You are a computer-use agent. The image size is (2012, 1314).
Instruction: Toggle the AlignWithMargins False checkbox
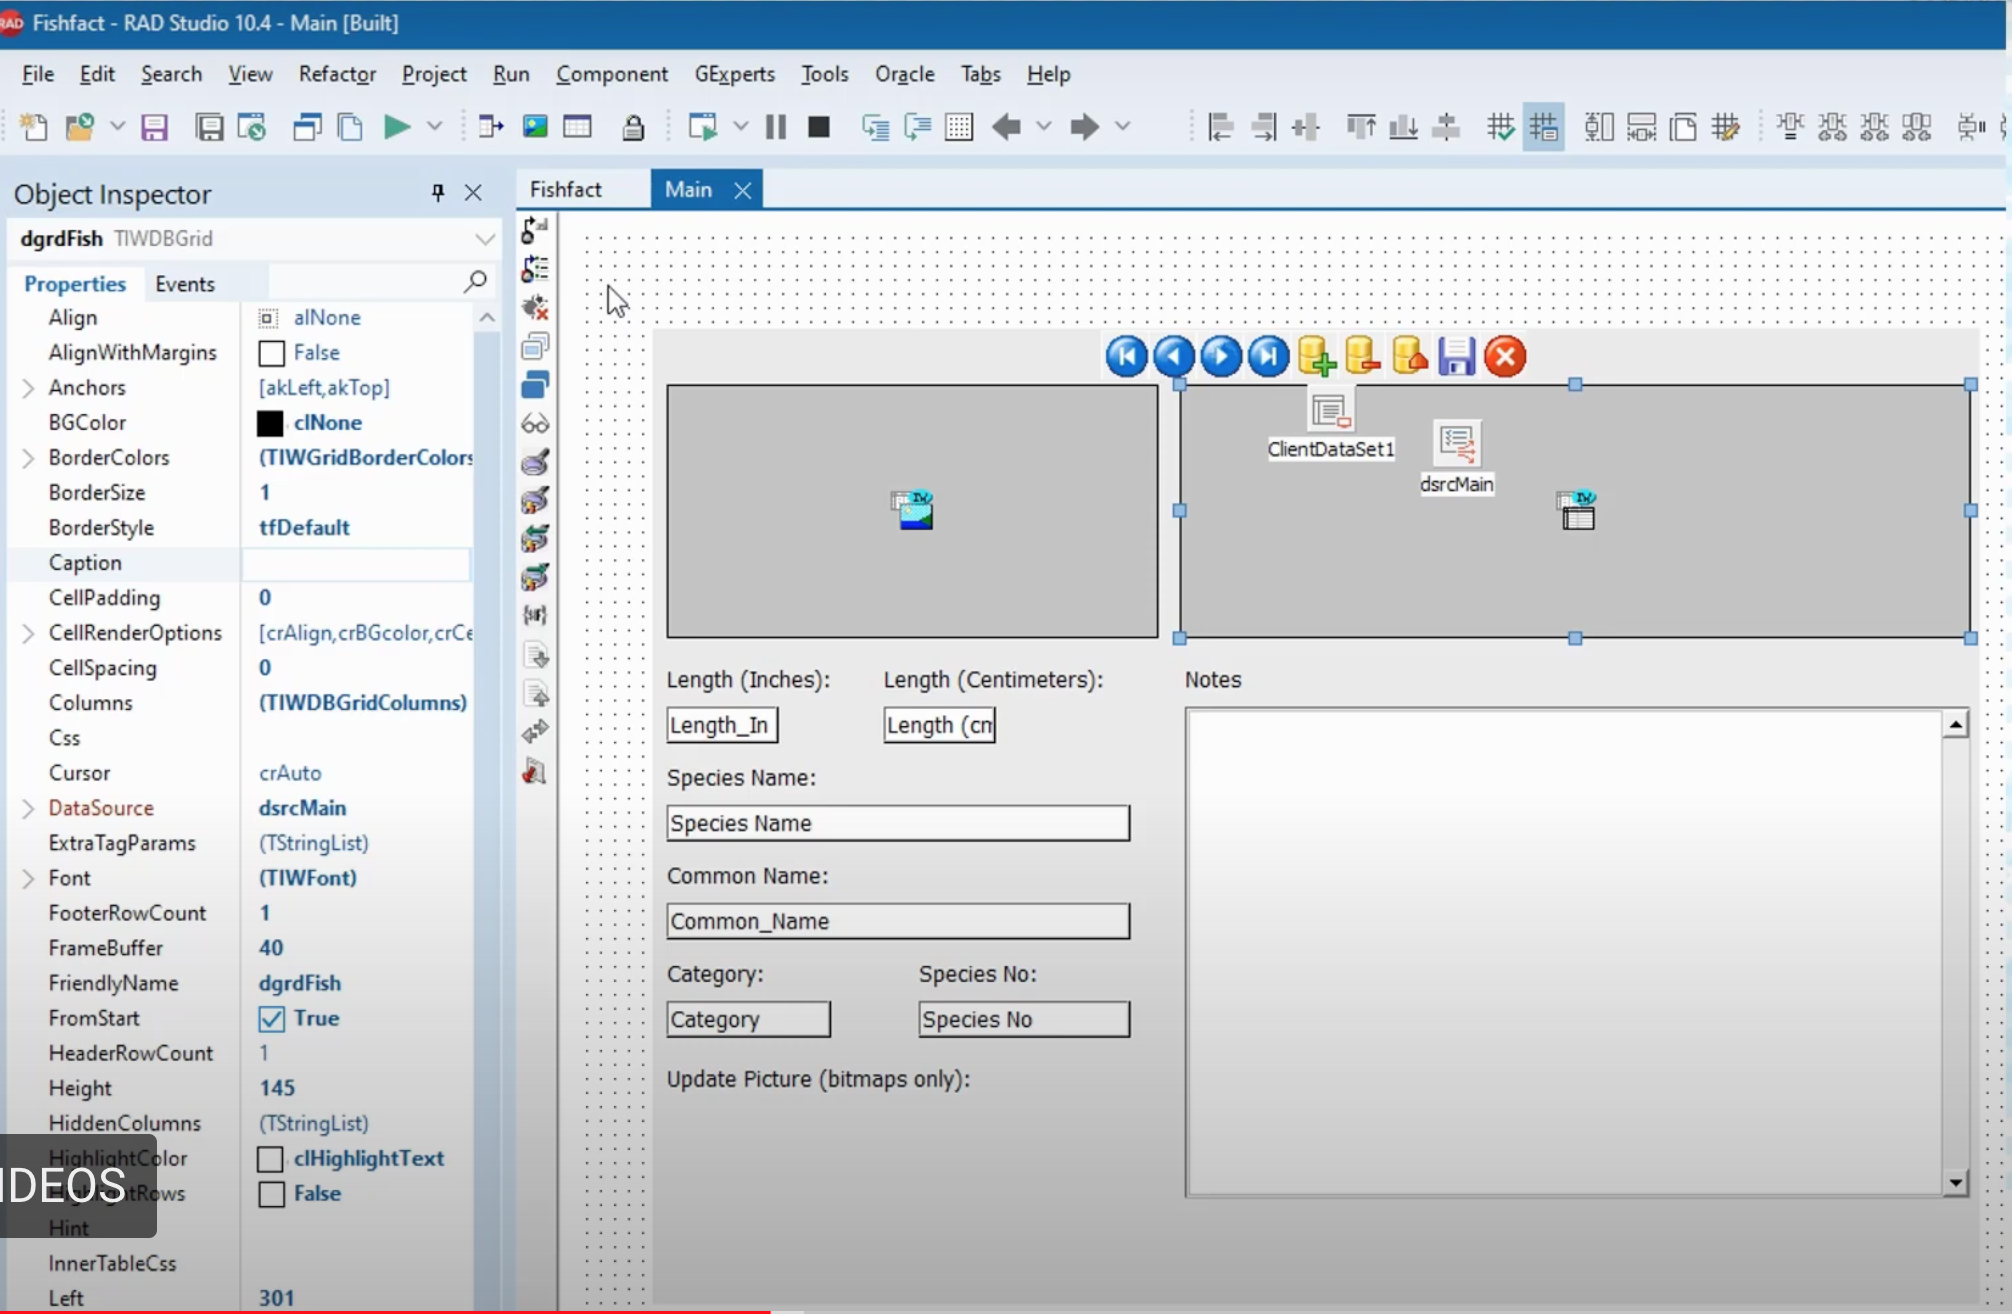click(271, 353)
